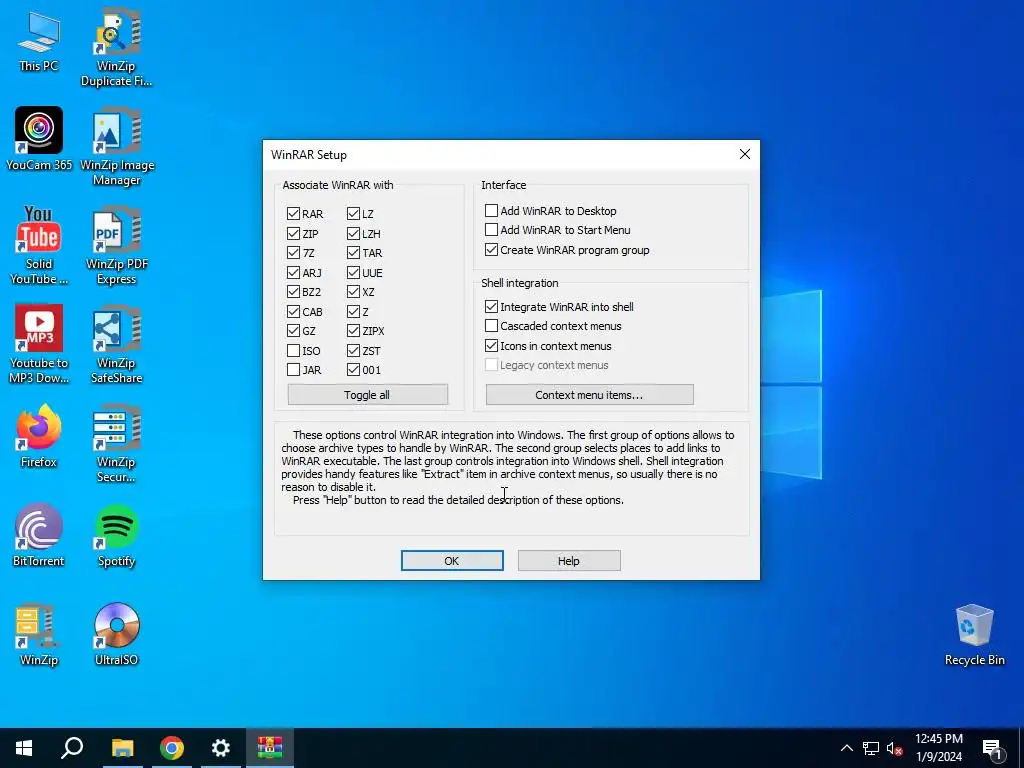Uncheck Icons in context menus
Viewport: 1024px width, 768px height.
click(x=491, y=345)
